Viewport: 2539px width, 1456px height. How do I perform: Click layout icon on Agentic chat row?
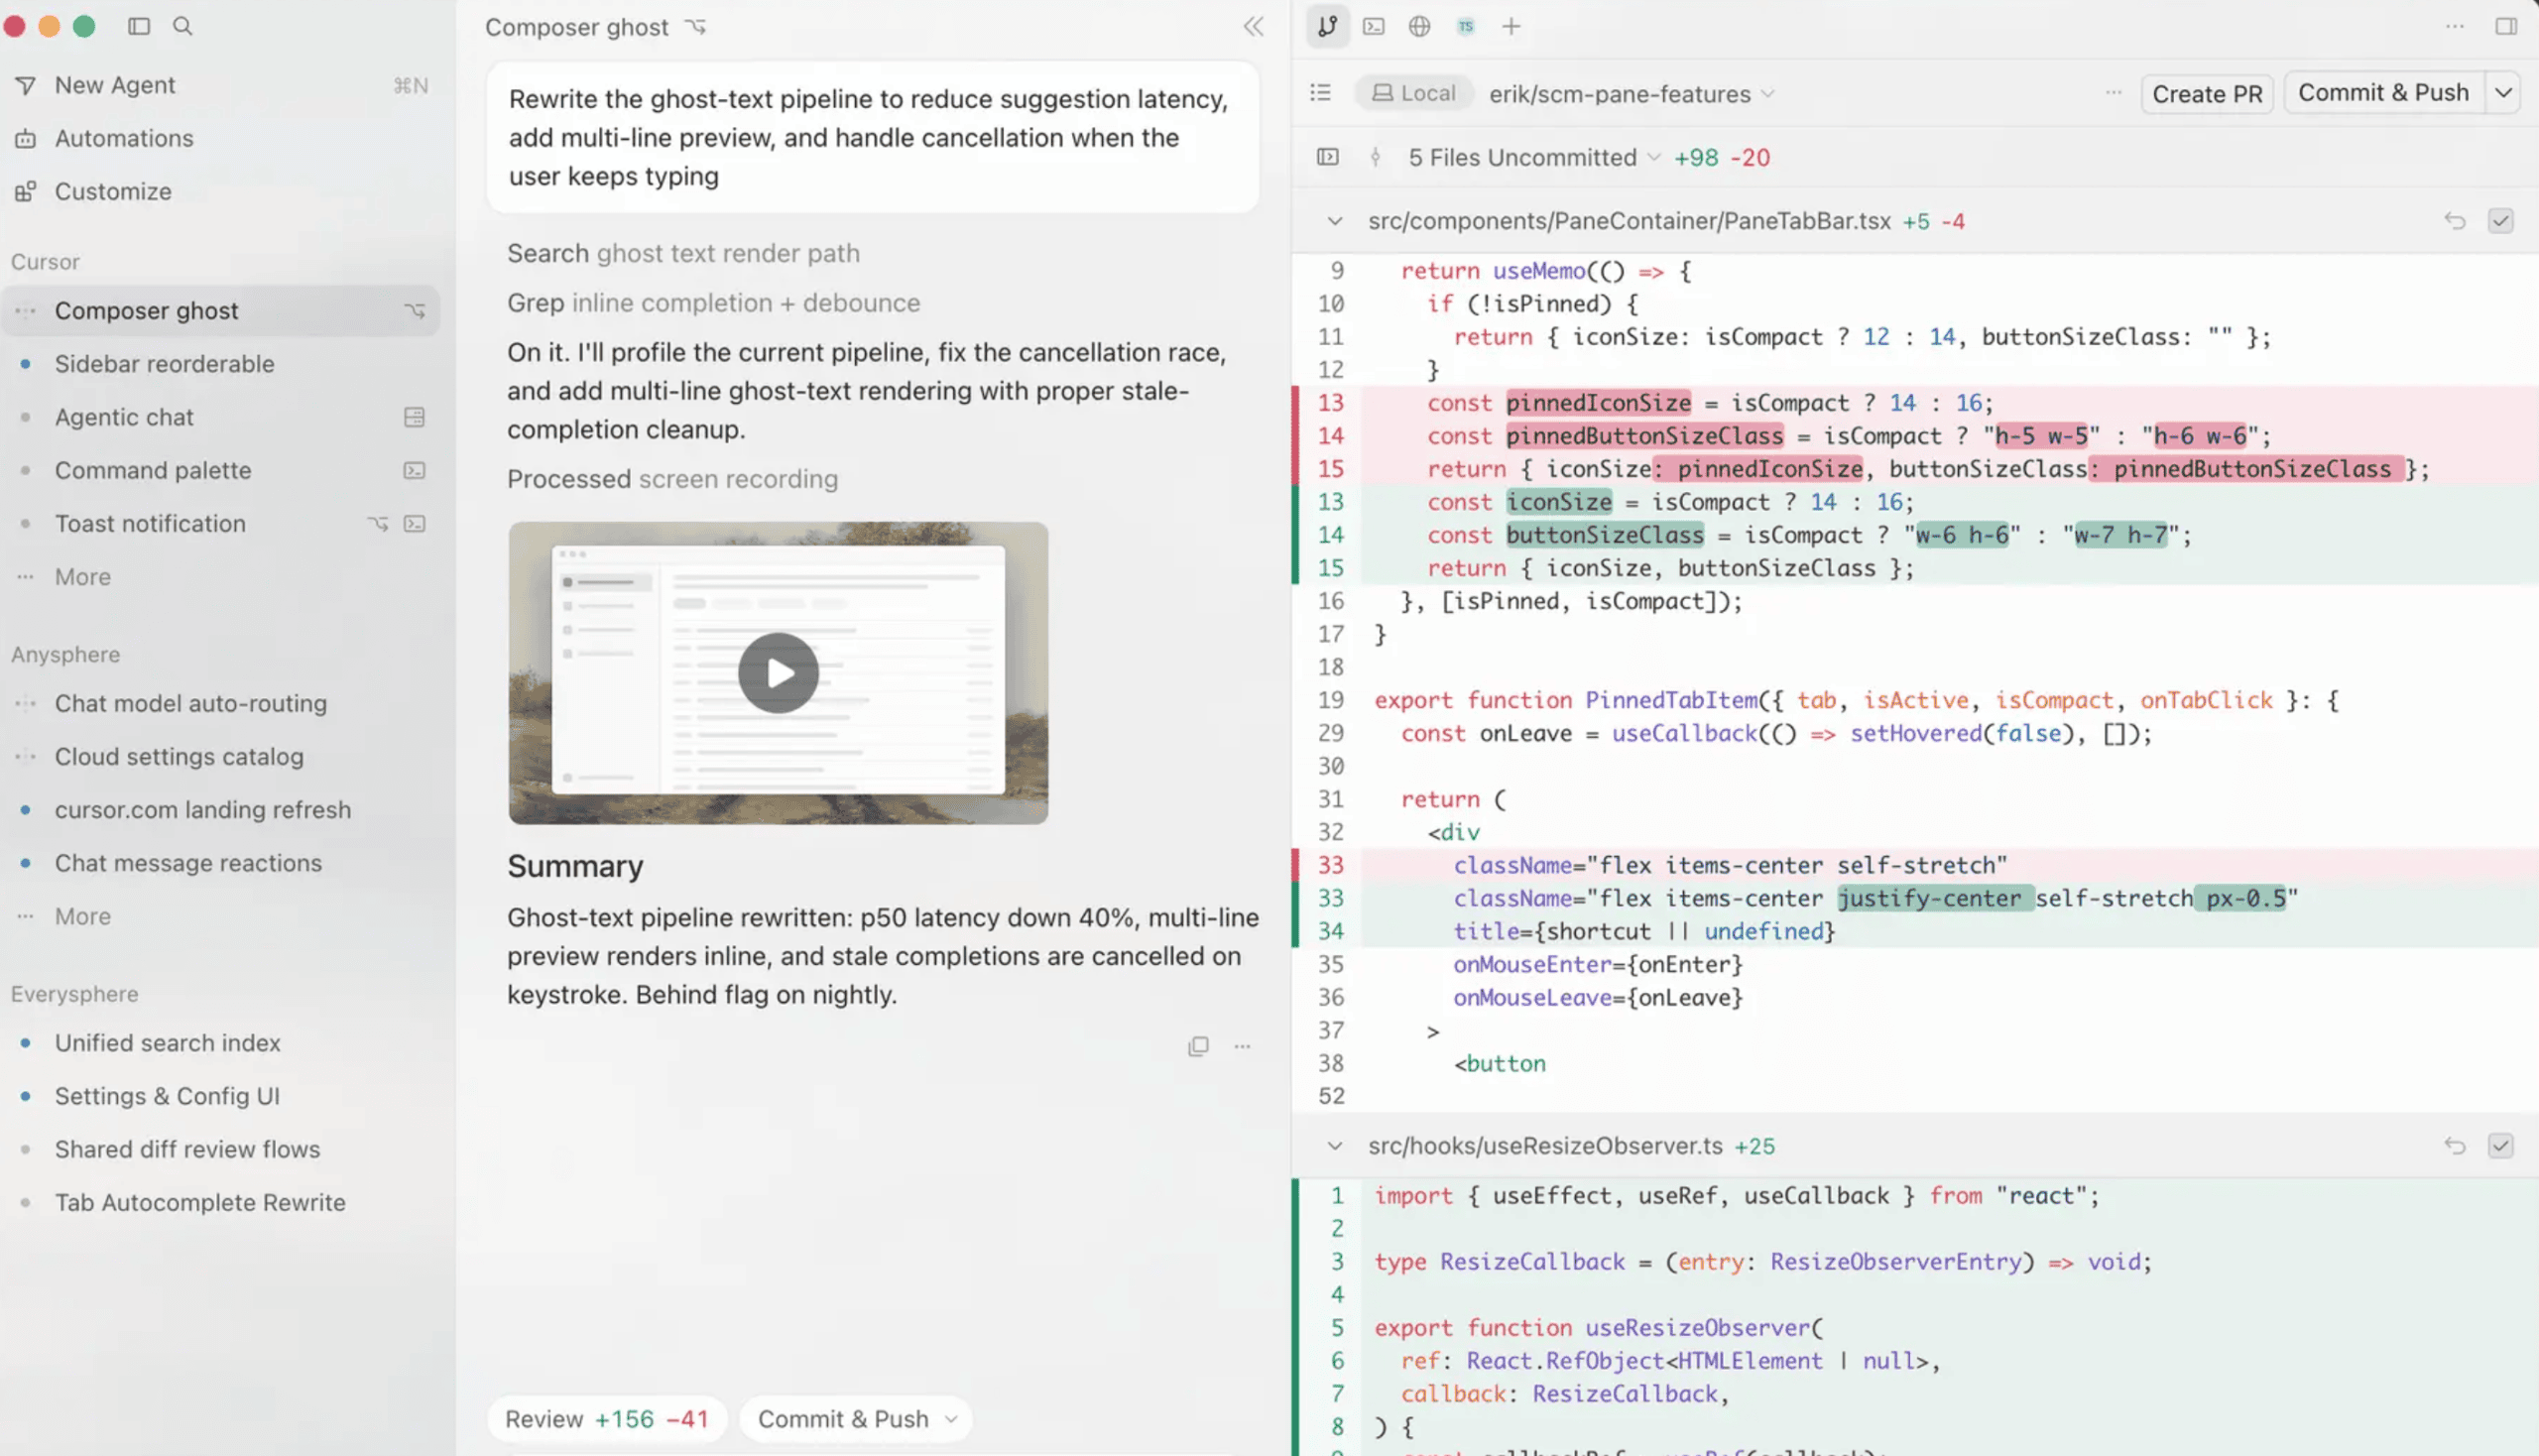tap(414, 417)
